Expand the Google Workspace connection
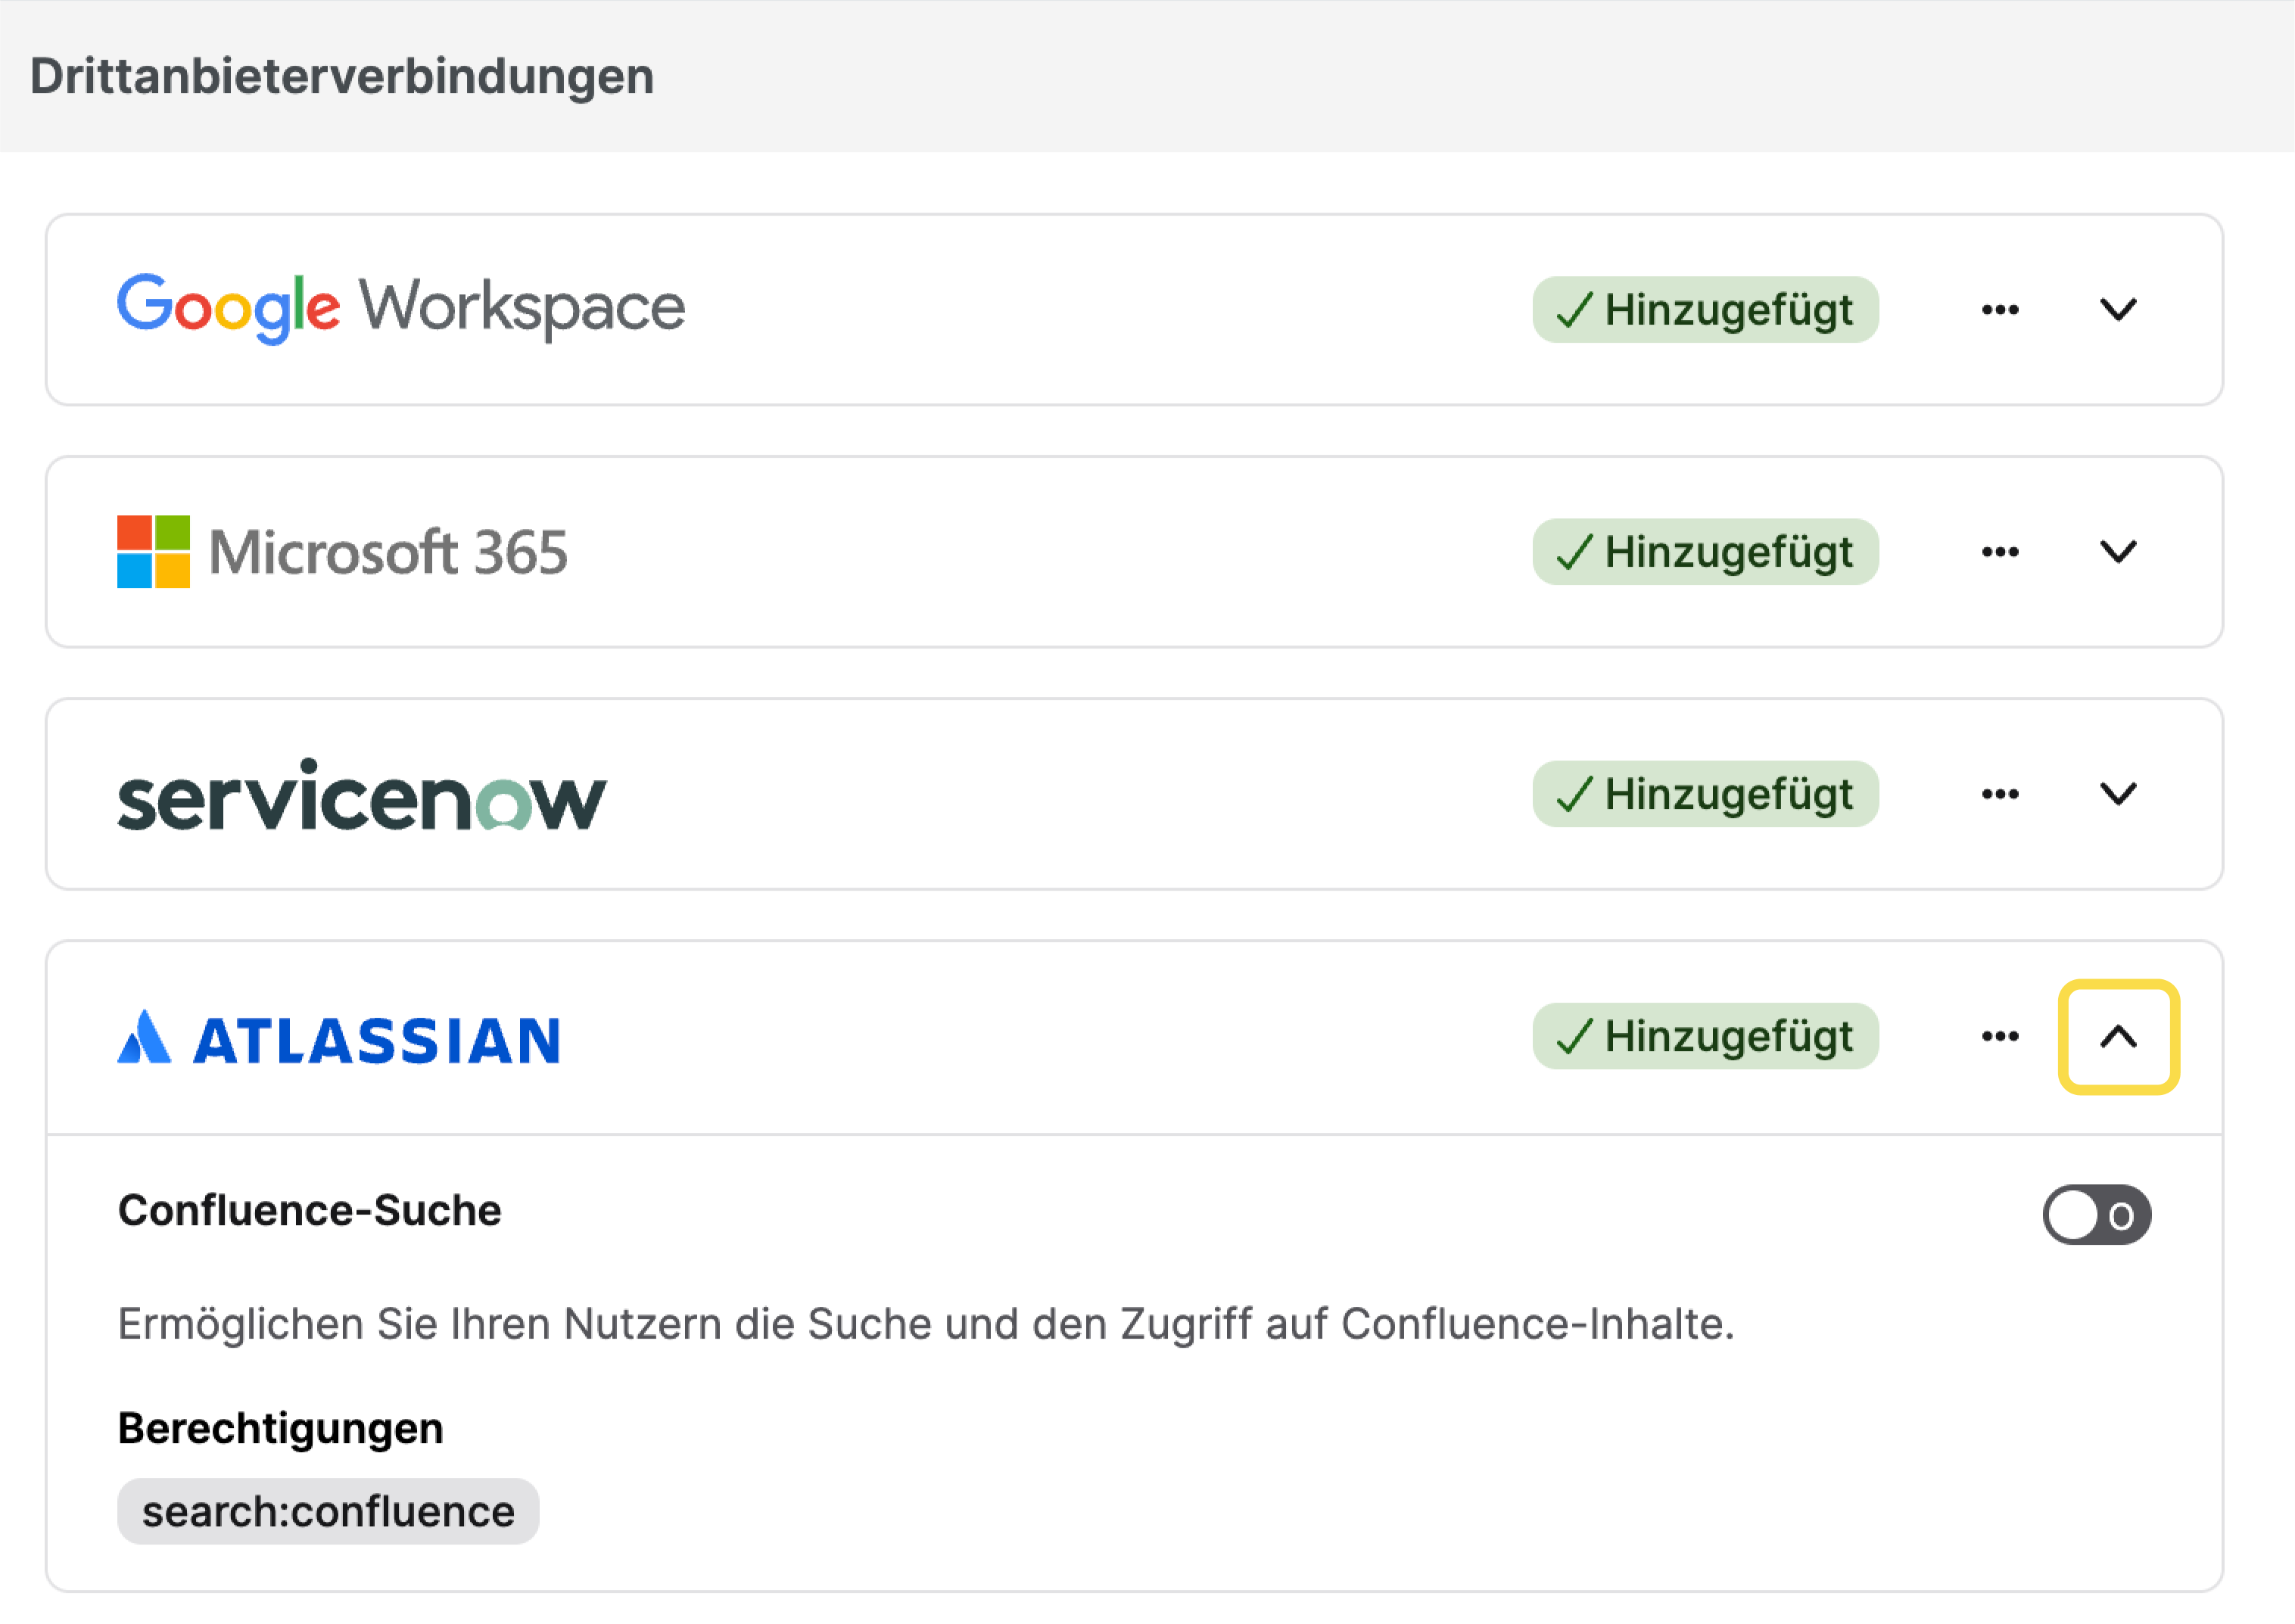 [x=2117, y=310]
